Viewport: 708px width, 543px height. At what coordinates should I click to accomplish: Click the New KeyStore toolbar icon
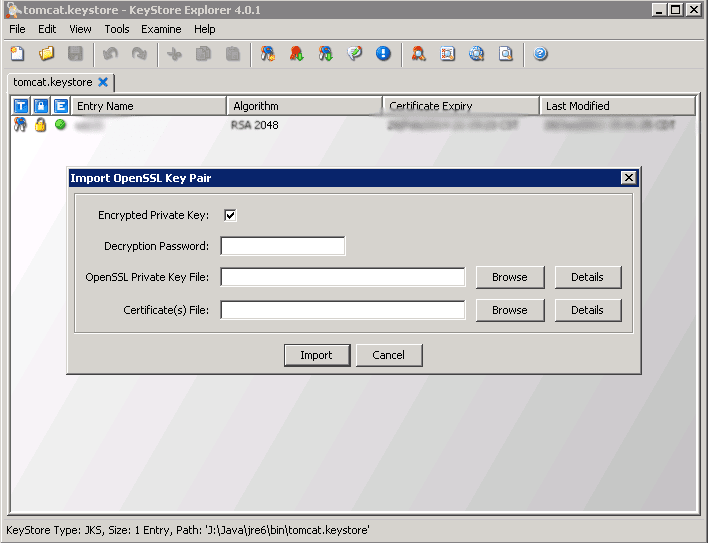click(x=18, y=54)
